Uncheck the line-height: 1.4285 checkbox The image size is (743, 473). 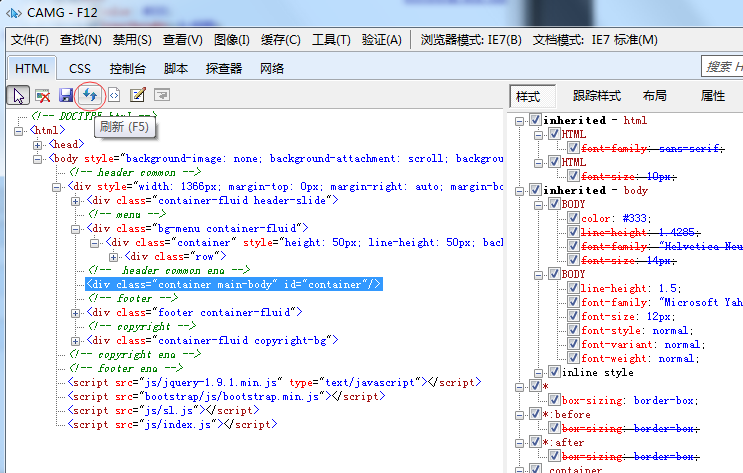point(573,232)
